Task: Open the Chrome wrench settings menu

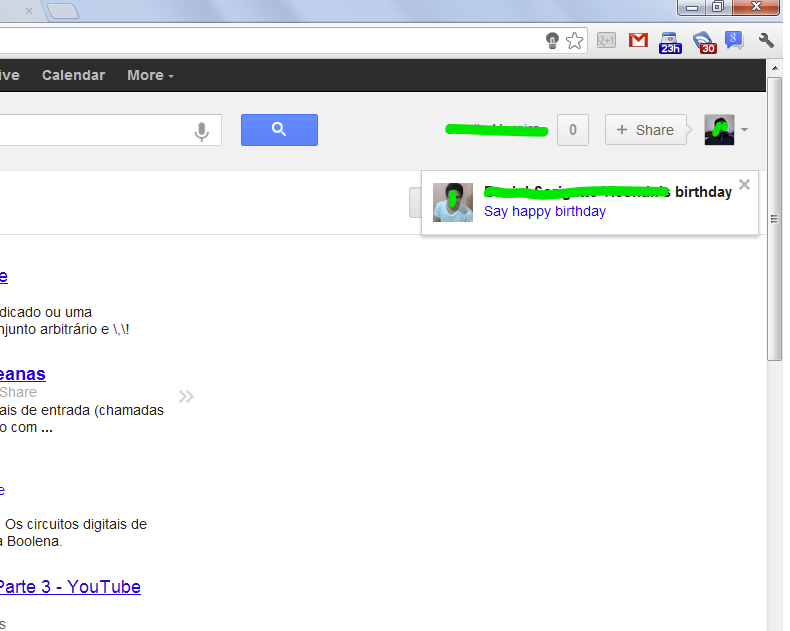Action: click(x=767, y=41)
